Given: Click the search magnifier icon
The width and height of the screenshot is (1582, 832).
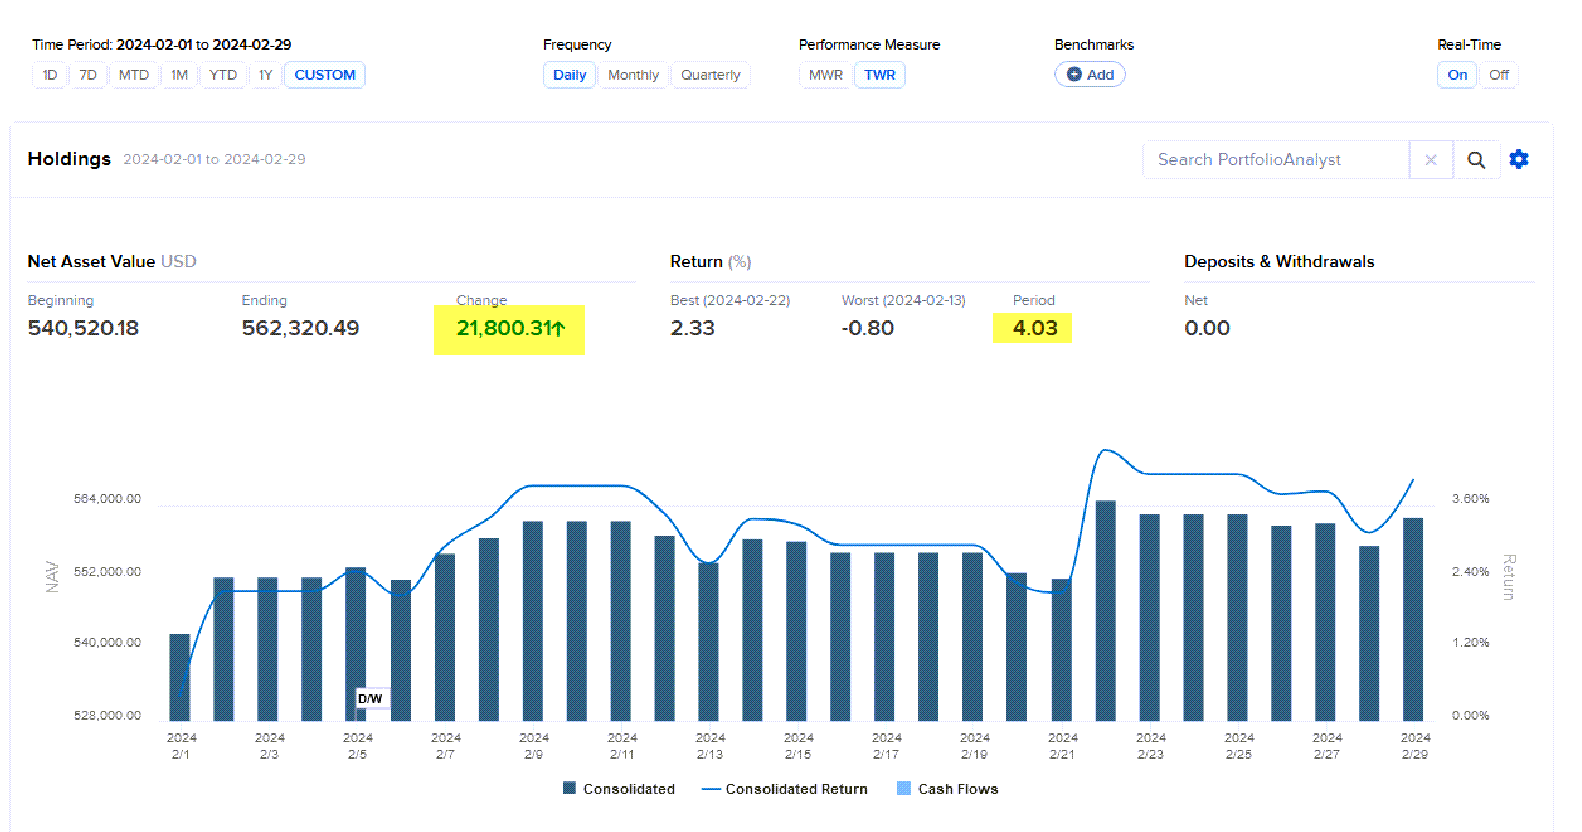Looking at the screenshot, I should 1476,160.
